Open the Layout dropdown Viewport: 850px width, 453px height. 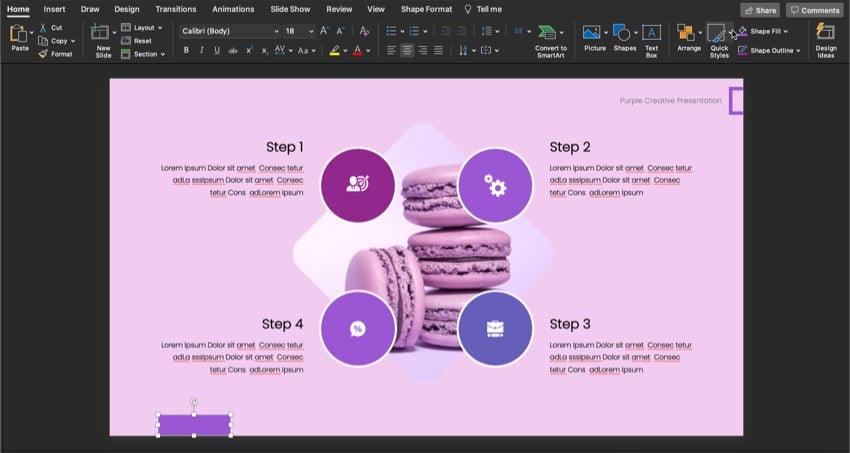[145, 28]
